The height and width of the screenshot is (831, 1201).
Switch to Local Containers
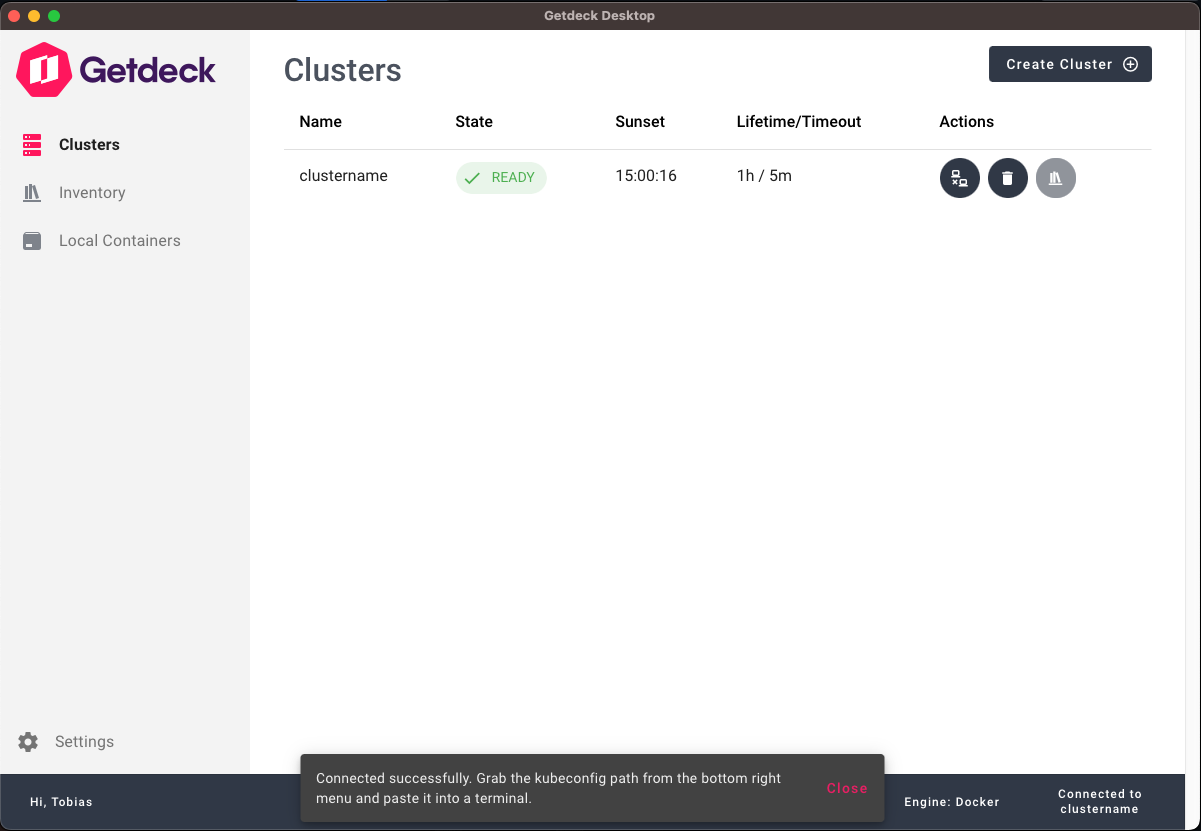pos(120,241)
